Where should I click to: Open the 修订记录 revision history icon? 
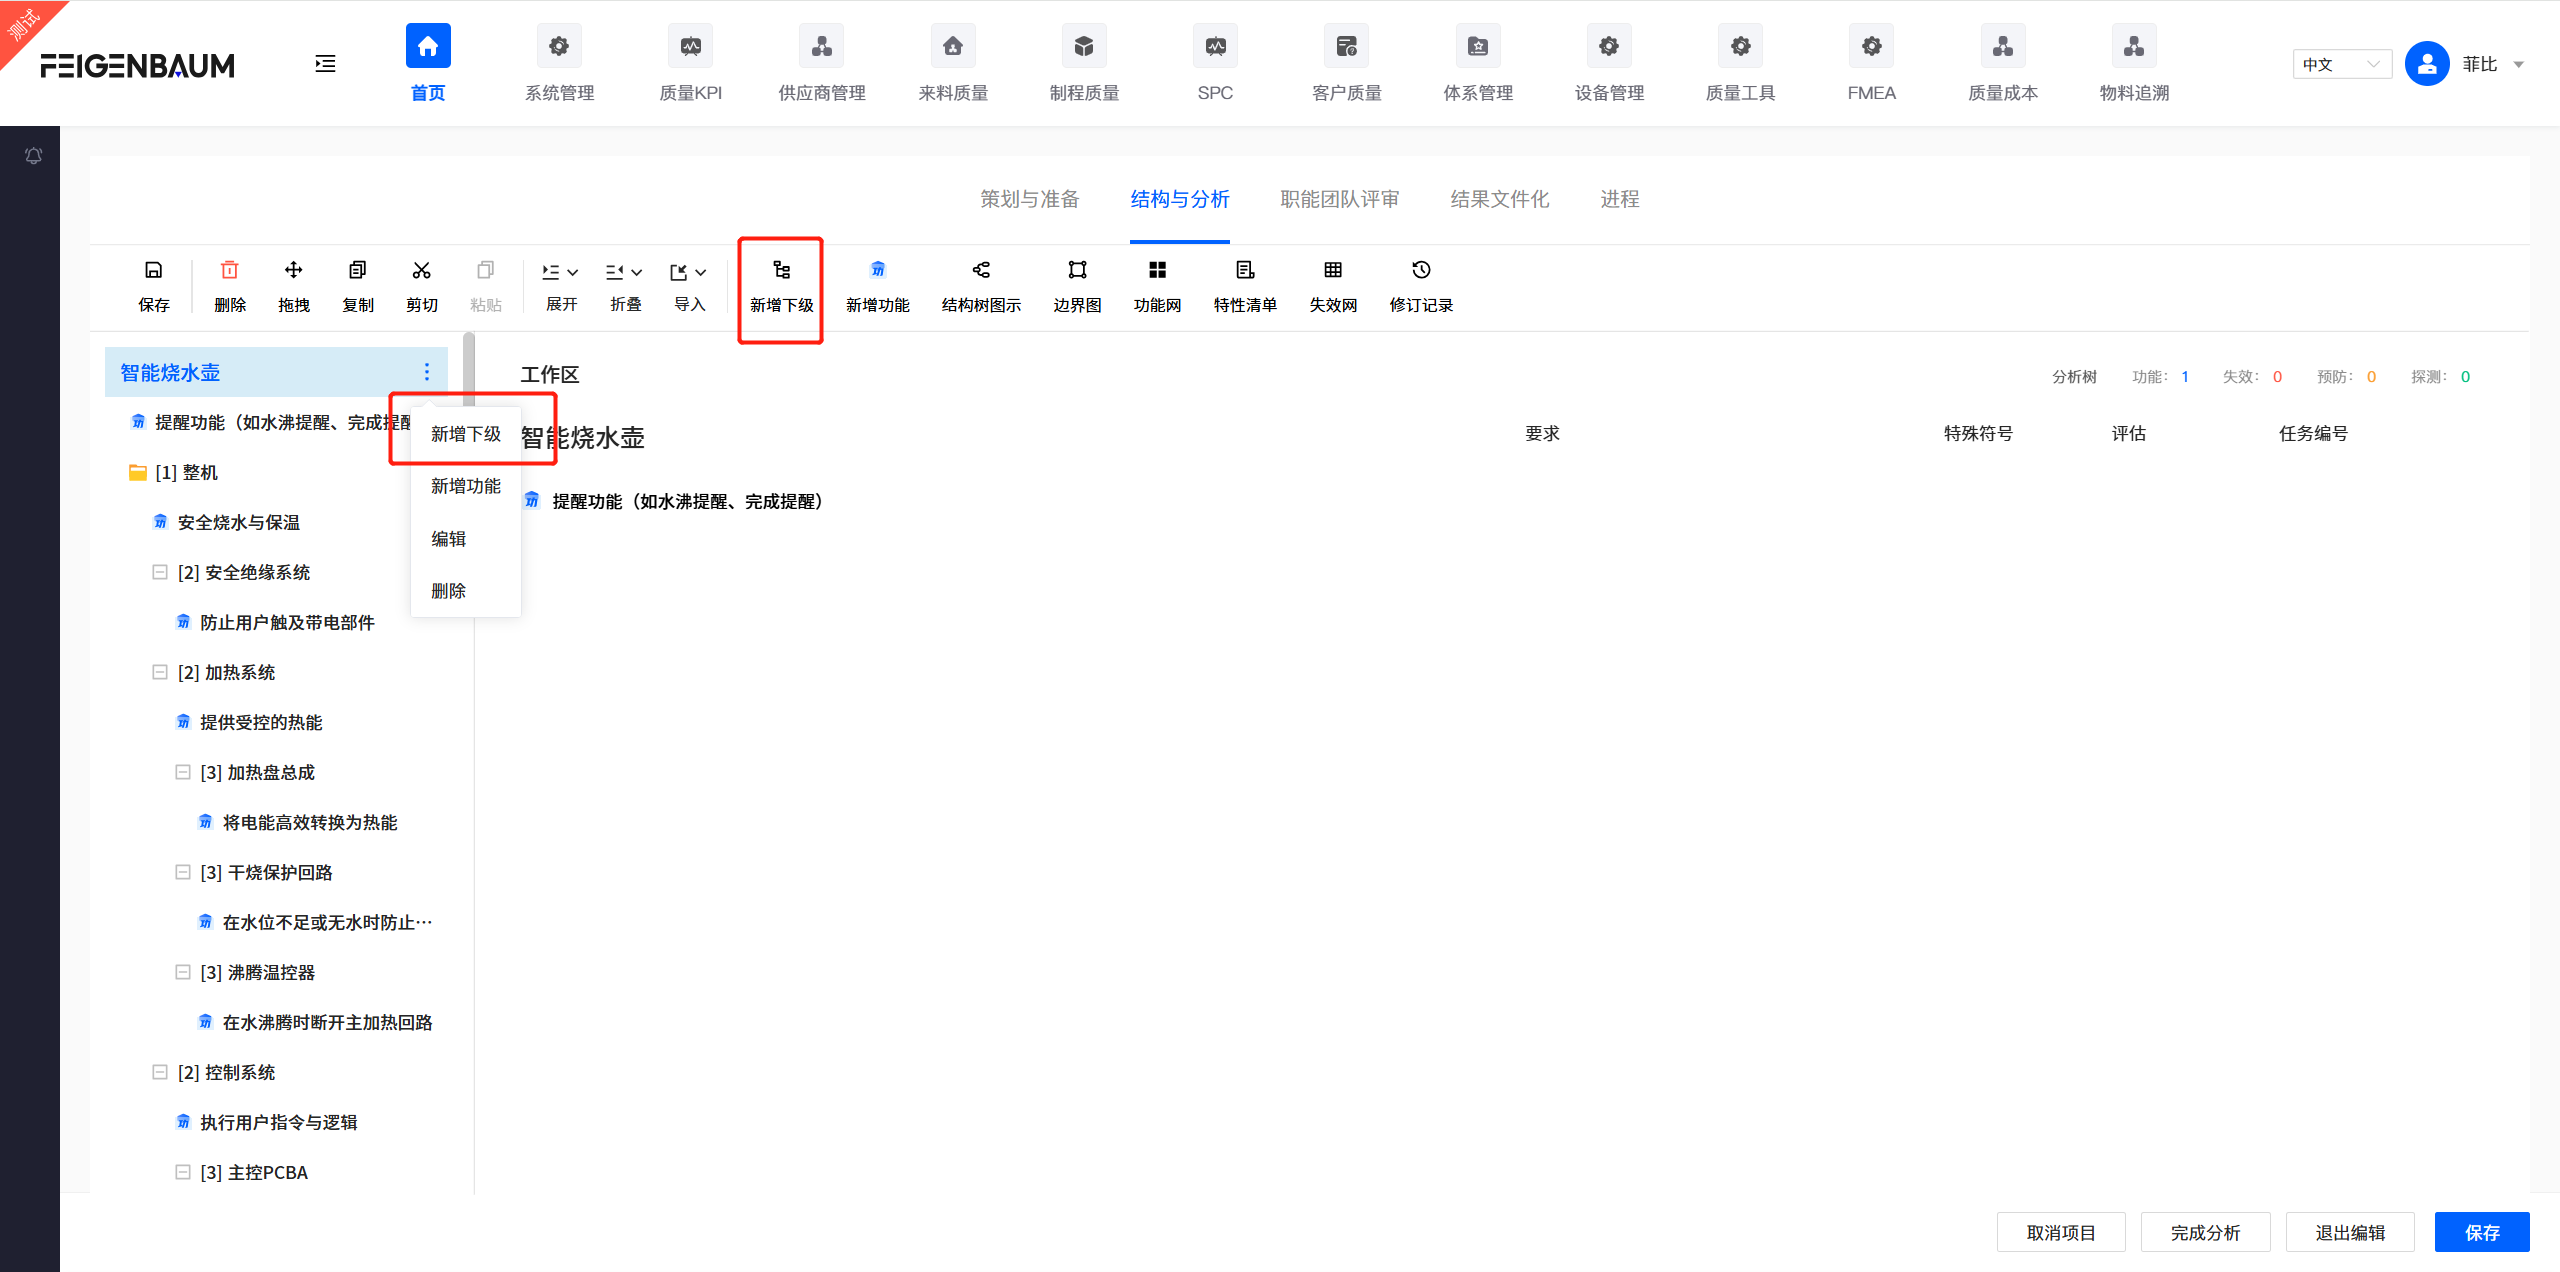(1420, 283)
